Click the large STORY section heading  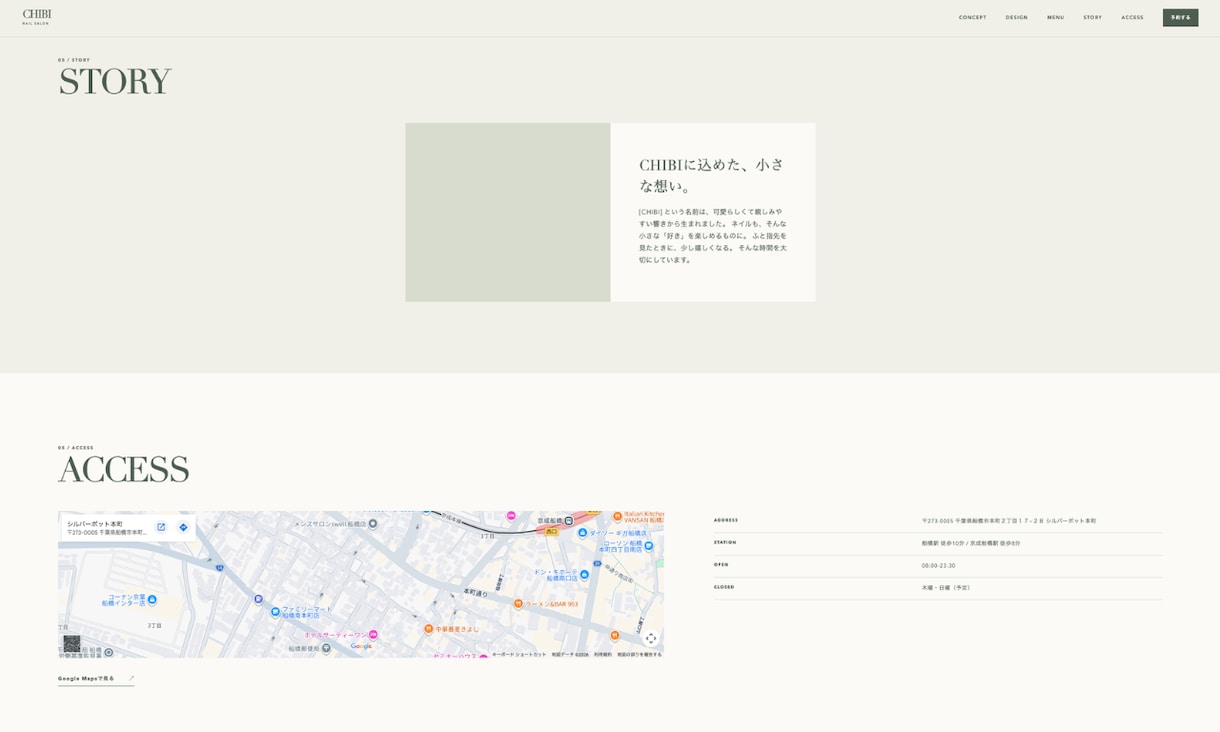115,82
